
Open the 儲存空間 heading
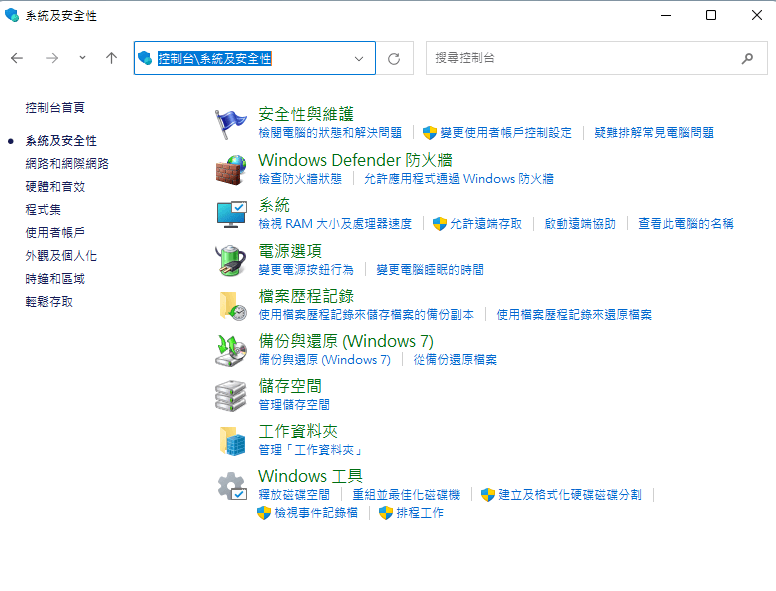[x=290, y=386]
